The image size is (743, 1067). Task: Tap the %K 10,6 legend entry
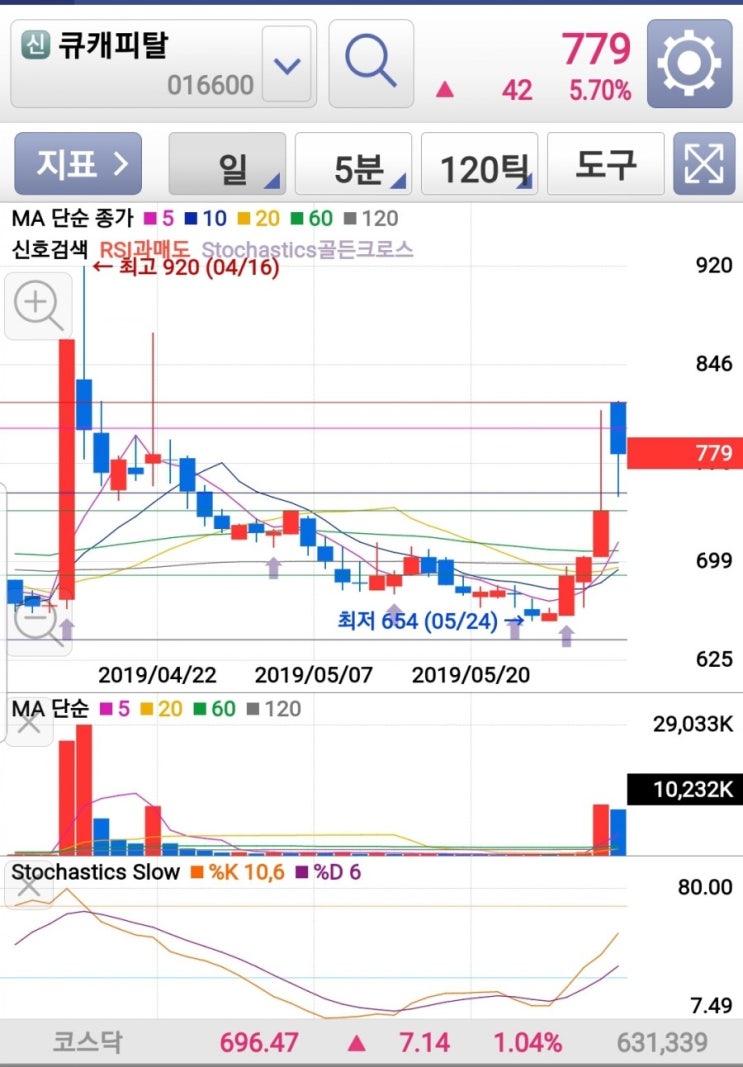point(238,872)
